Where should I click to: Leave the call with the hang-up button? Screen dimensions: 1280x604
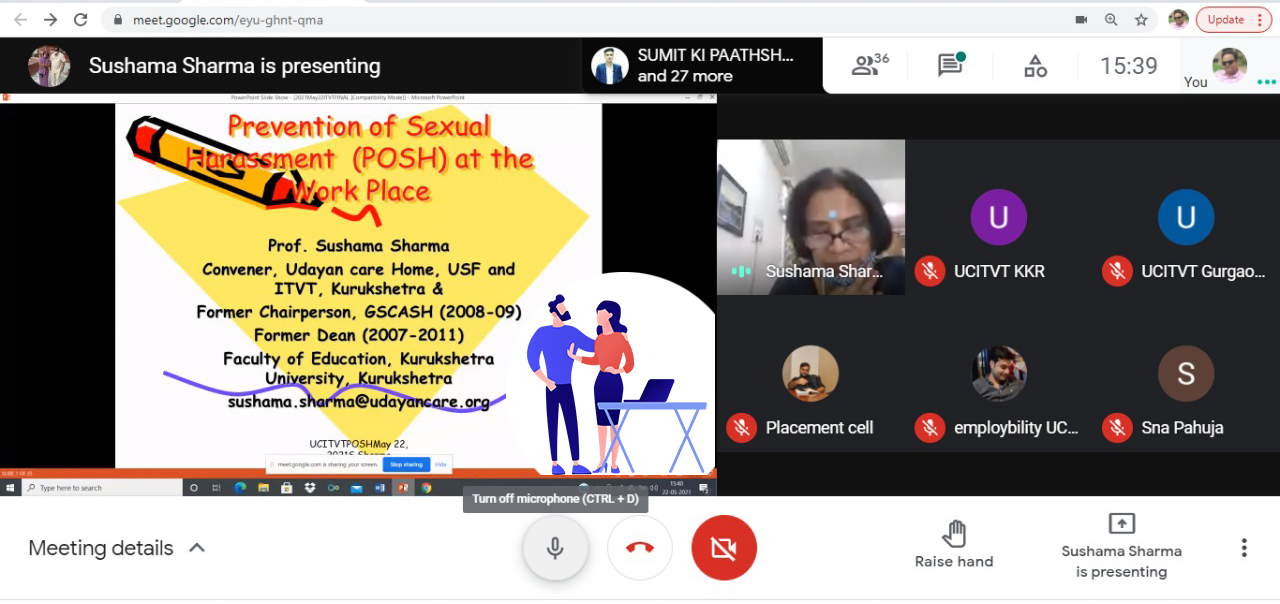640,548
